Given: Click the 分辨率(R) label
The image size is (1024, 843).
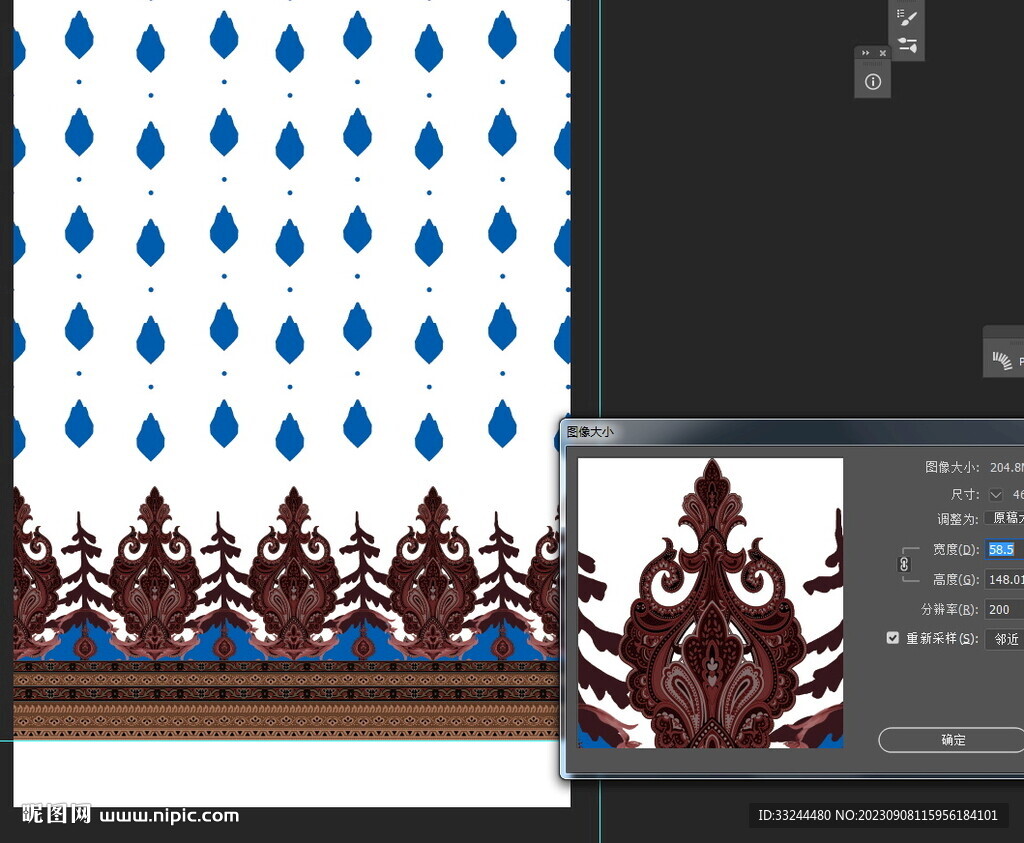Looking at the screenshot, I should 950,609.
